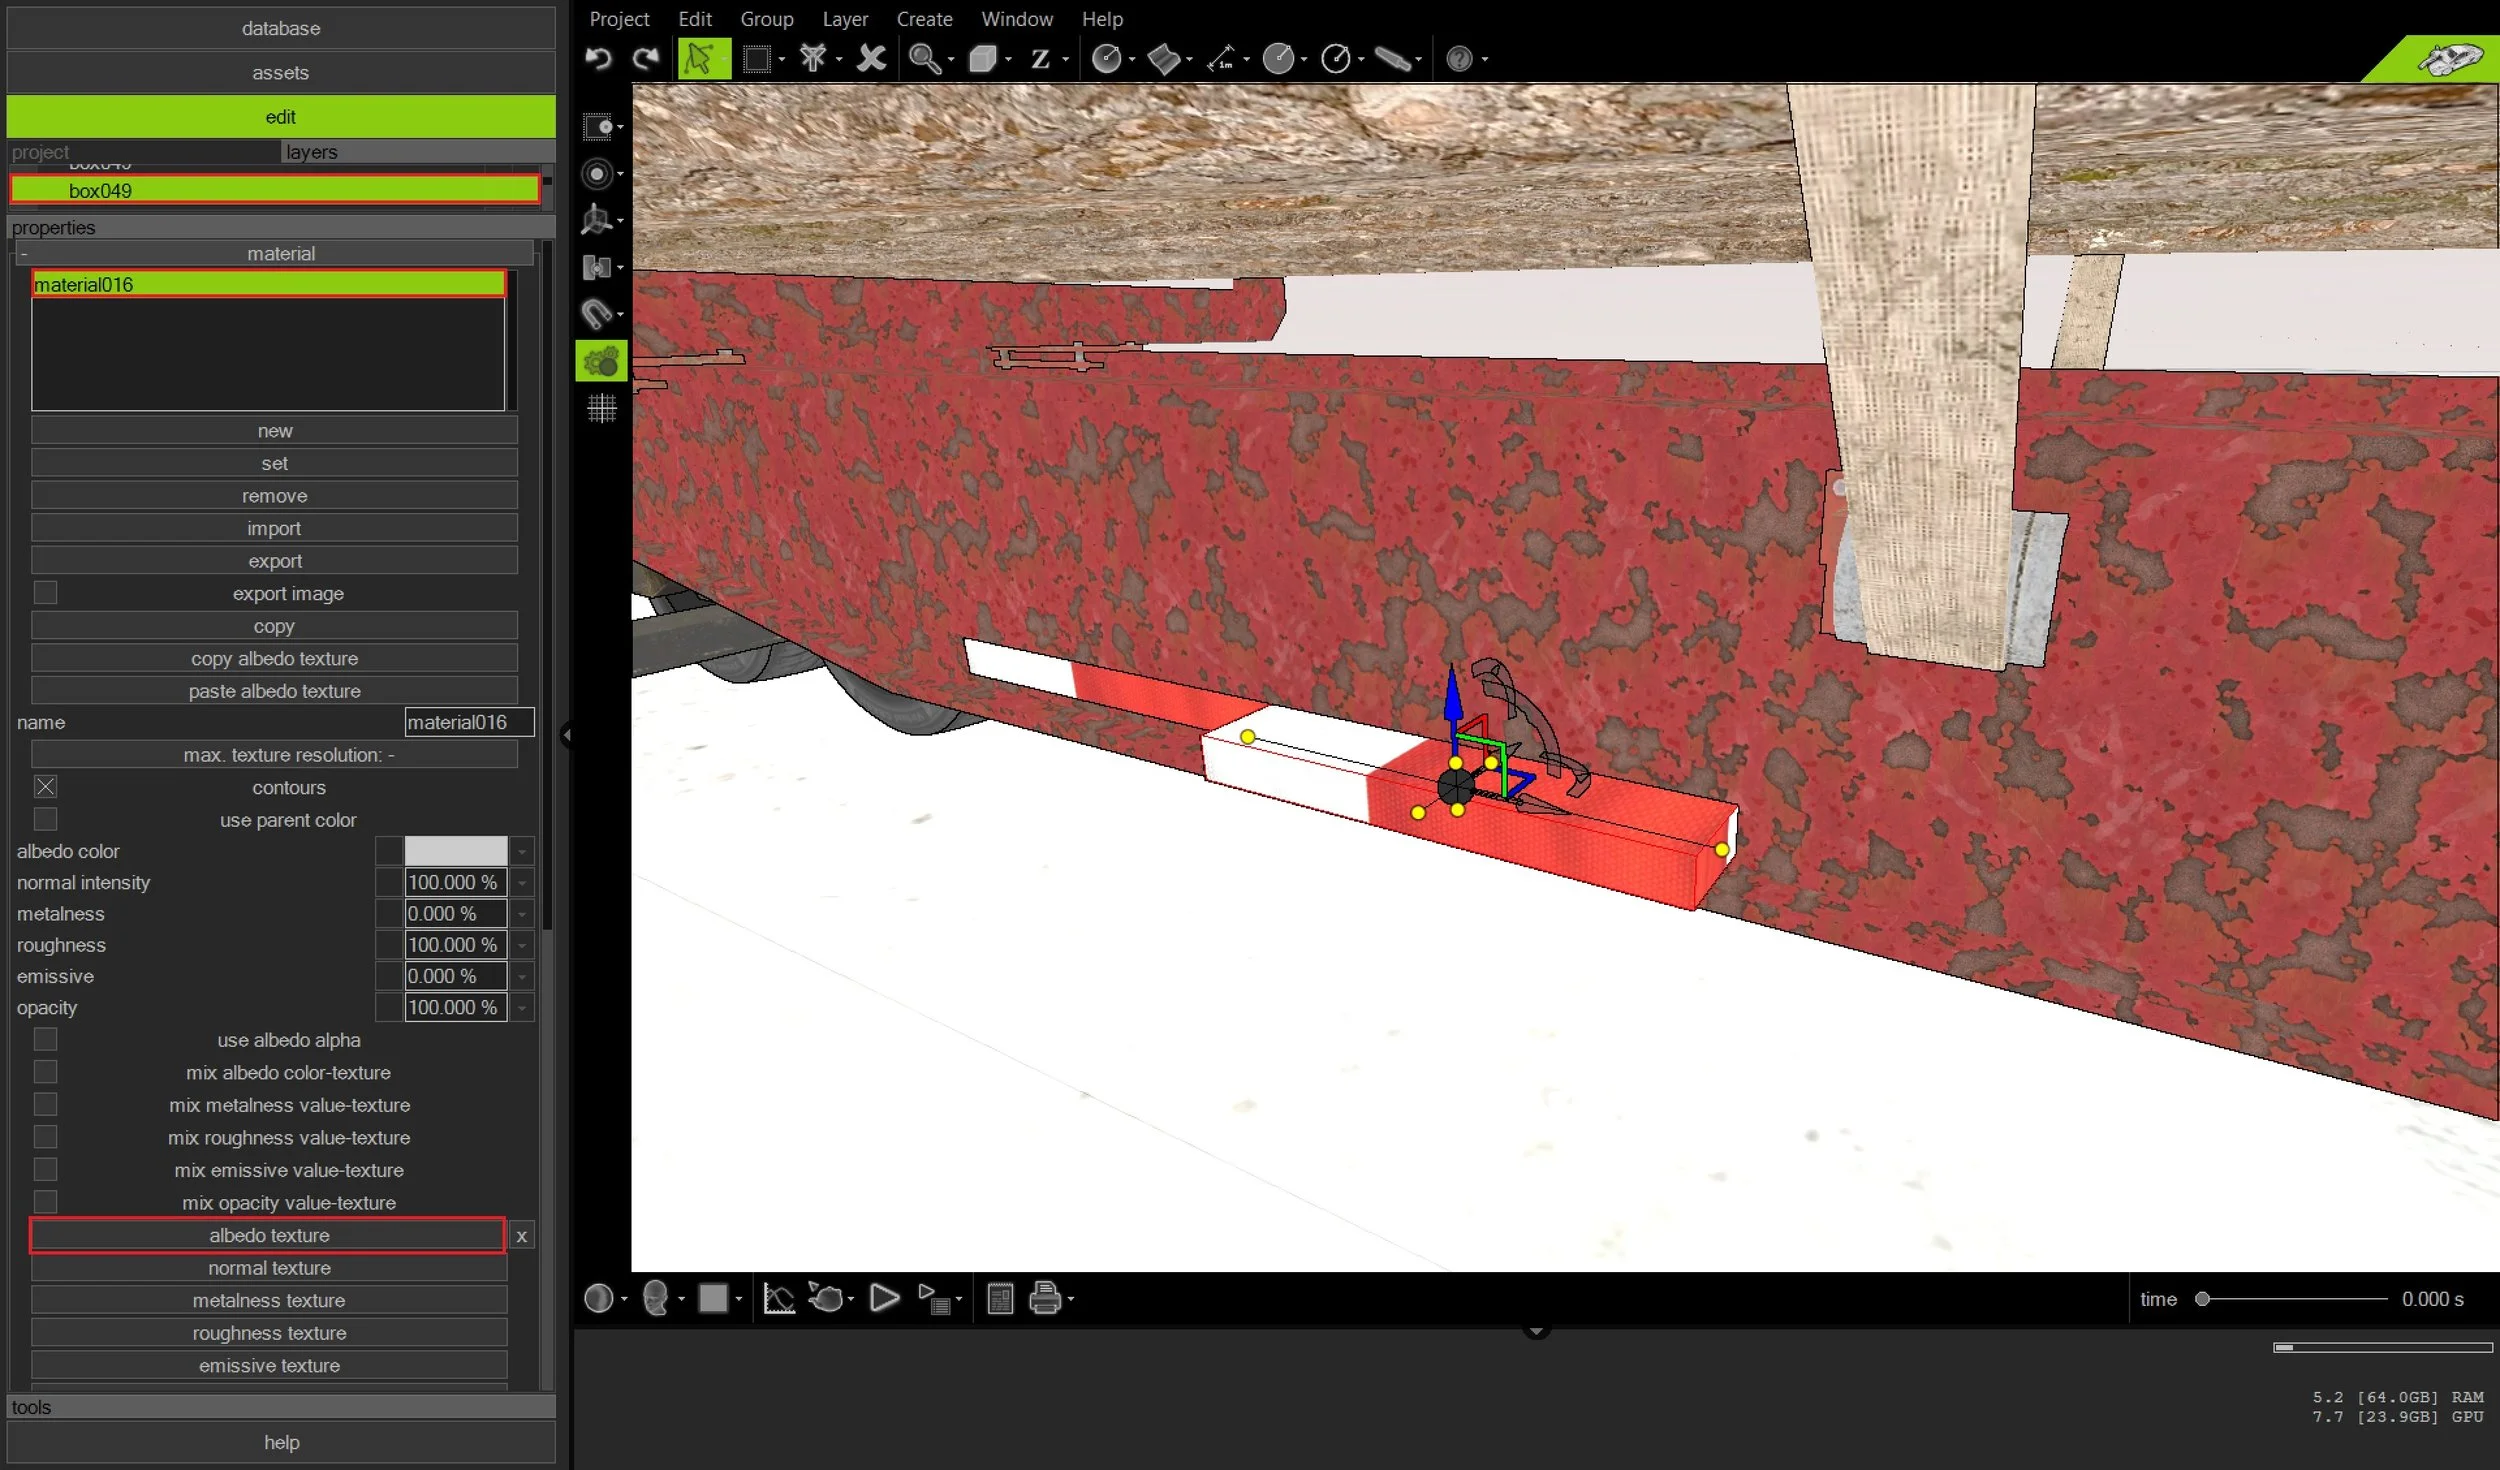The height and width of the screenshot is (1470, 2500).
Task: Click the measure distance 1m tool
Action: [x=1221, y=59]
